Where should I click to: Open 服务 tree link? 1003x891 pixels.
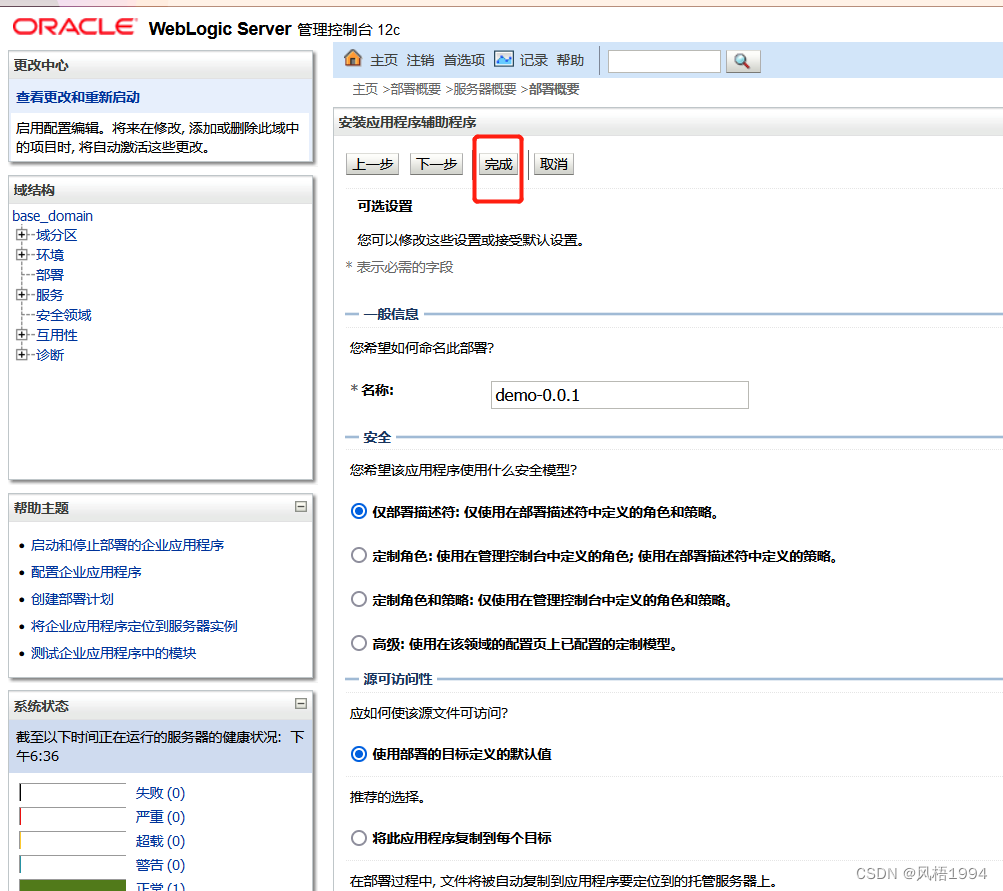tap(50, 295)
